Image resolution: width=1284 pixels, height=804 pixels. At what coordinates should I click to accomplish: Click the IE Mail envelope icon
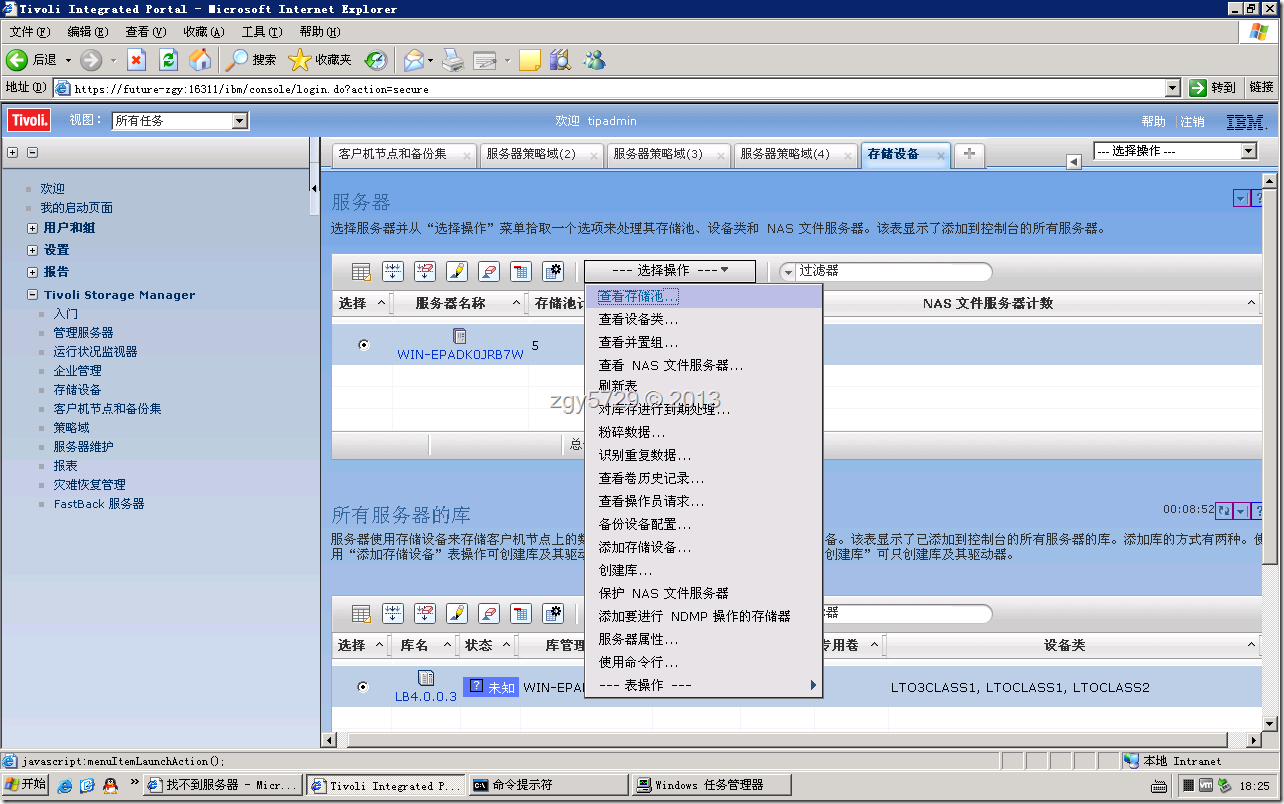click(x=414, y=60)
